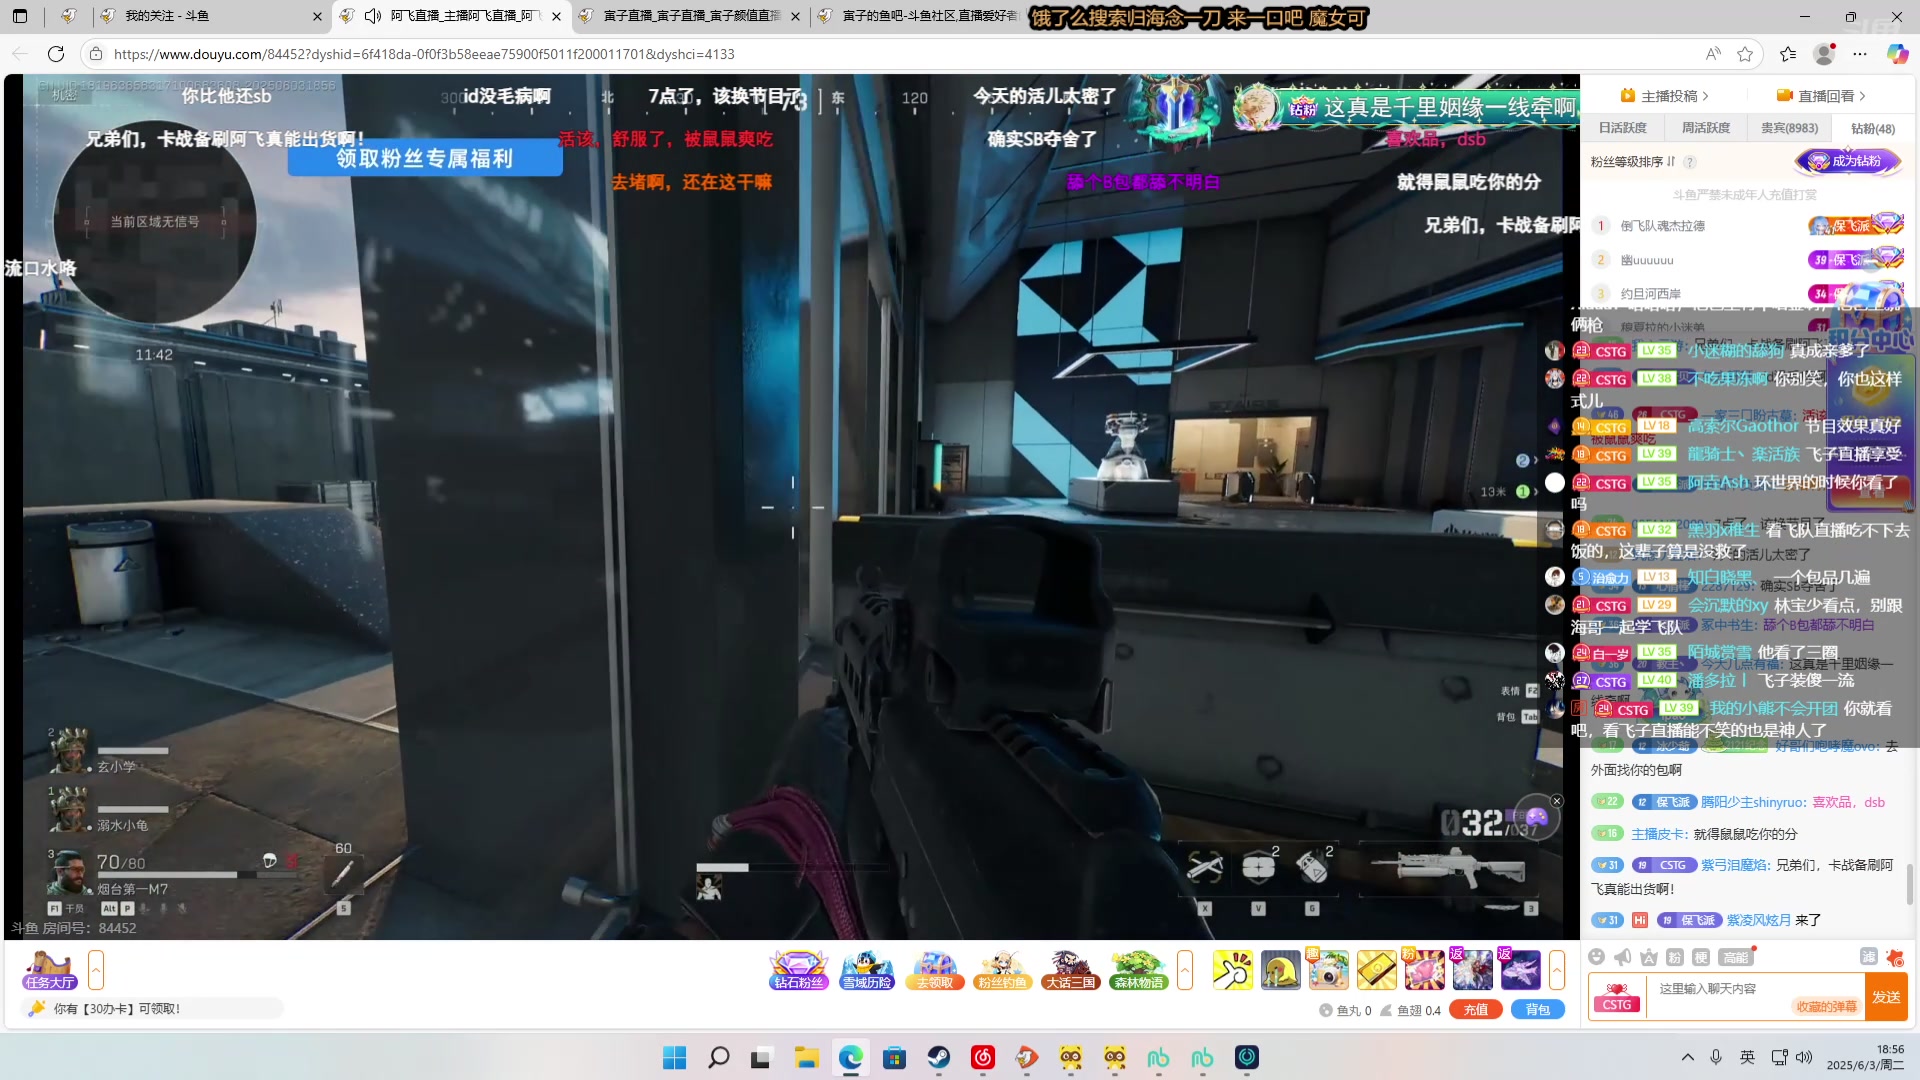Switch to the 日活跃度 tab
This screenshot has height=1080, width=1920.
[x=1622, y=128]
